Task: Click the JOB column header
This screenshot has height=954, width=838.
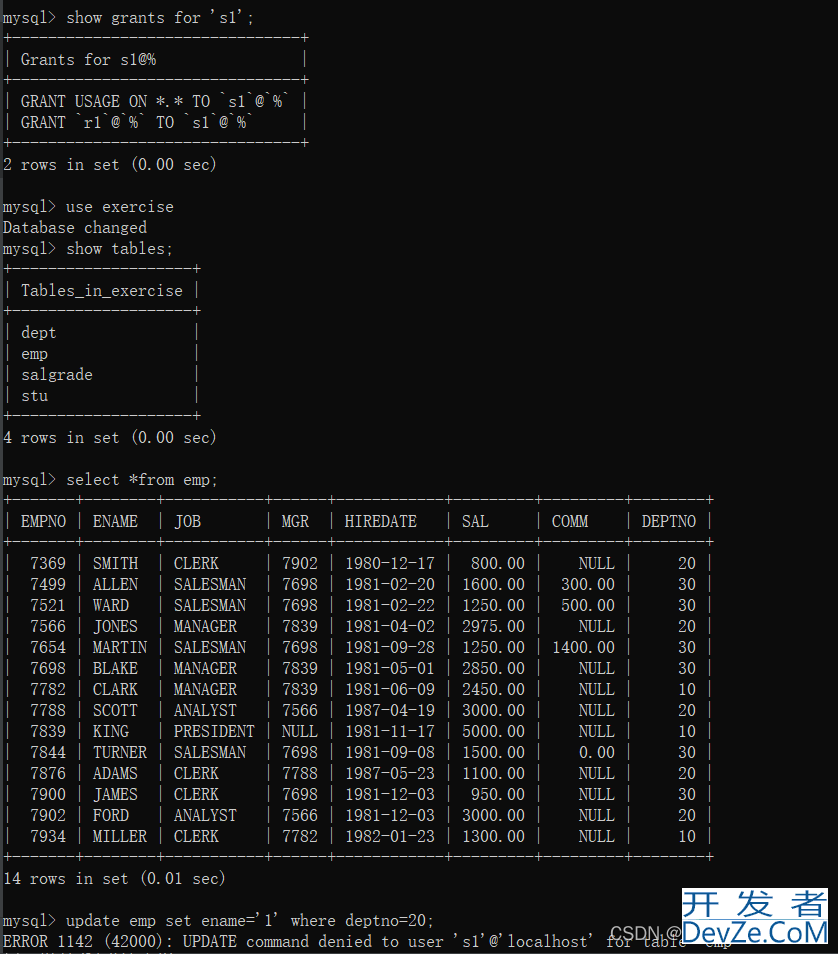Action: pos(187,521)
